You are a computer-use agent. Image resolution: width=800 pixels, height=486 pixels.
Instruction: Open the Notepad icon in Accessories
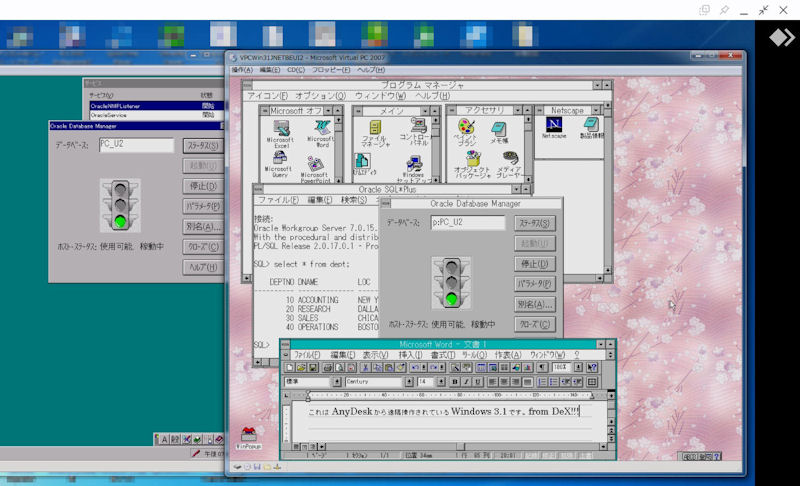click(498, 129)
